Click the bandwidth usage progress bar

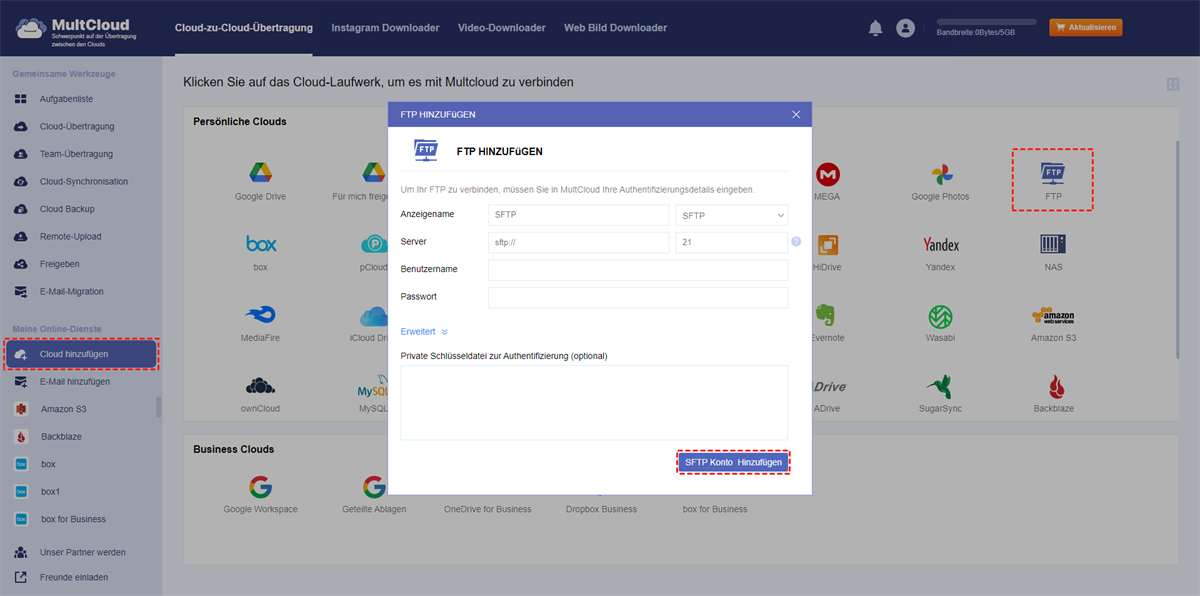985,21
